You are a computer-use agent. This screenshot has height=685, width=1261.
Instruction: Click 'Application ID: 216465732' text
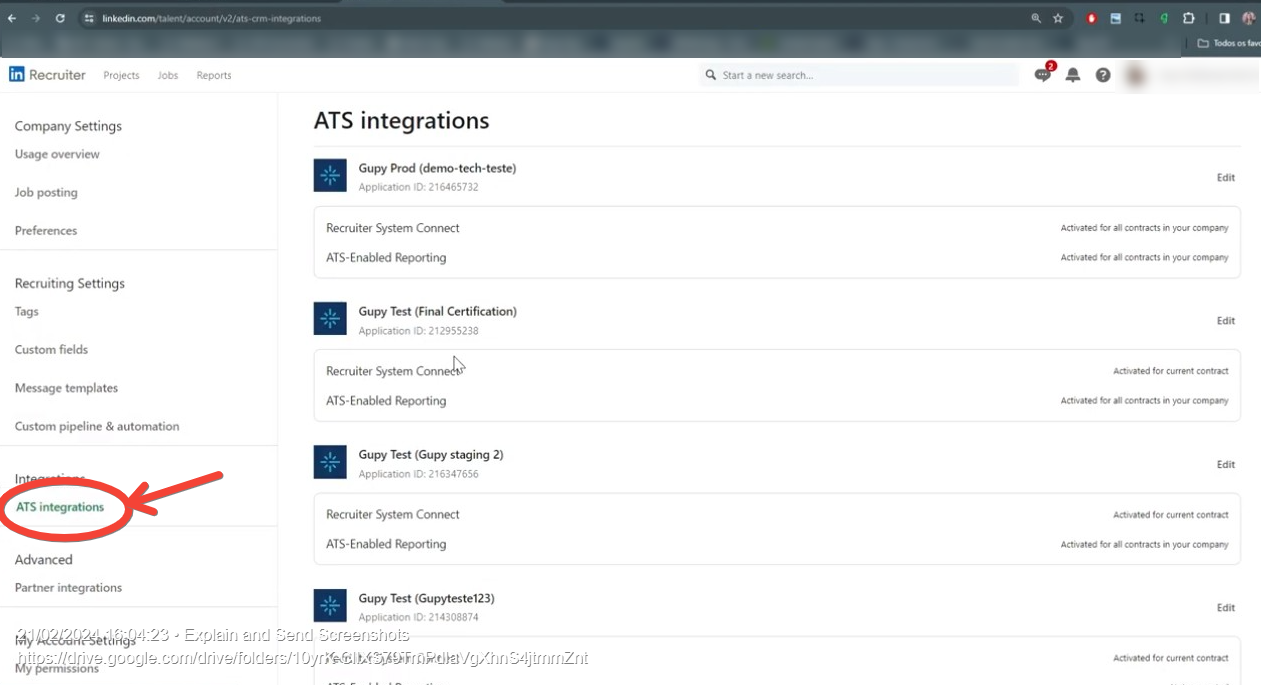pyautogui.click(x=418, y=187)
